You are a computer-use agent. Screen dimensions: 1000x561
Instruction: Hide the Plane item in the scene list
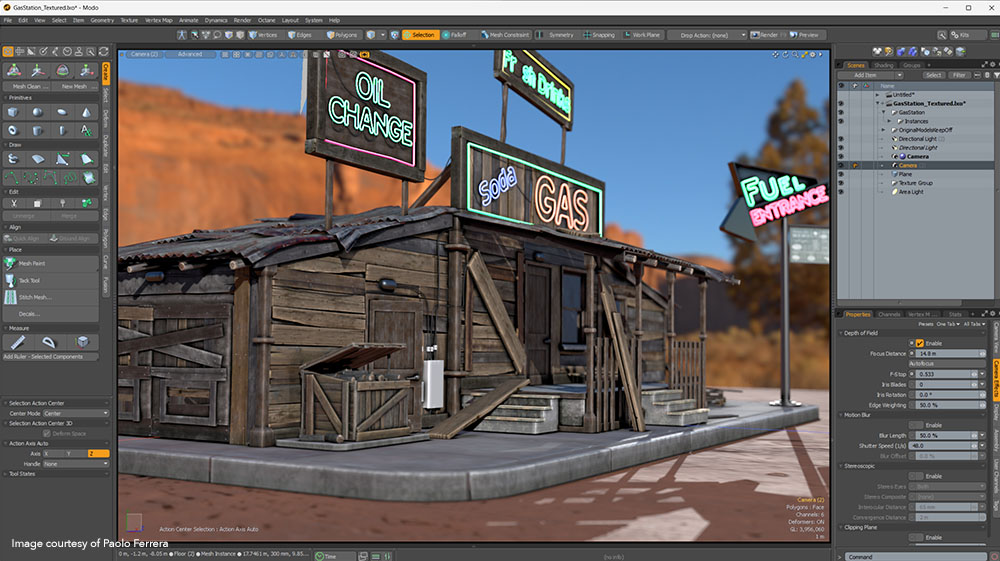click(840, 174)
